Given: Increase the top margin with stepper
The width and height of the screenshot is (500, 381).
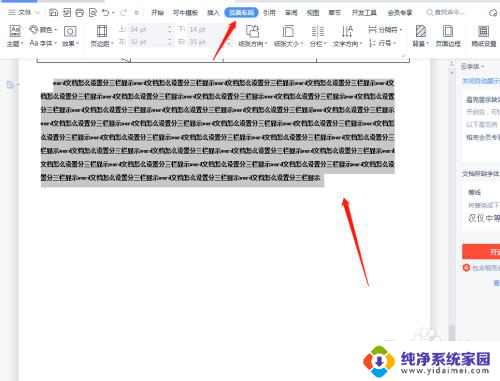Looking at the screenshot, I should (170, 27).
